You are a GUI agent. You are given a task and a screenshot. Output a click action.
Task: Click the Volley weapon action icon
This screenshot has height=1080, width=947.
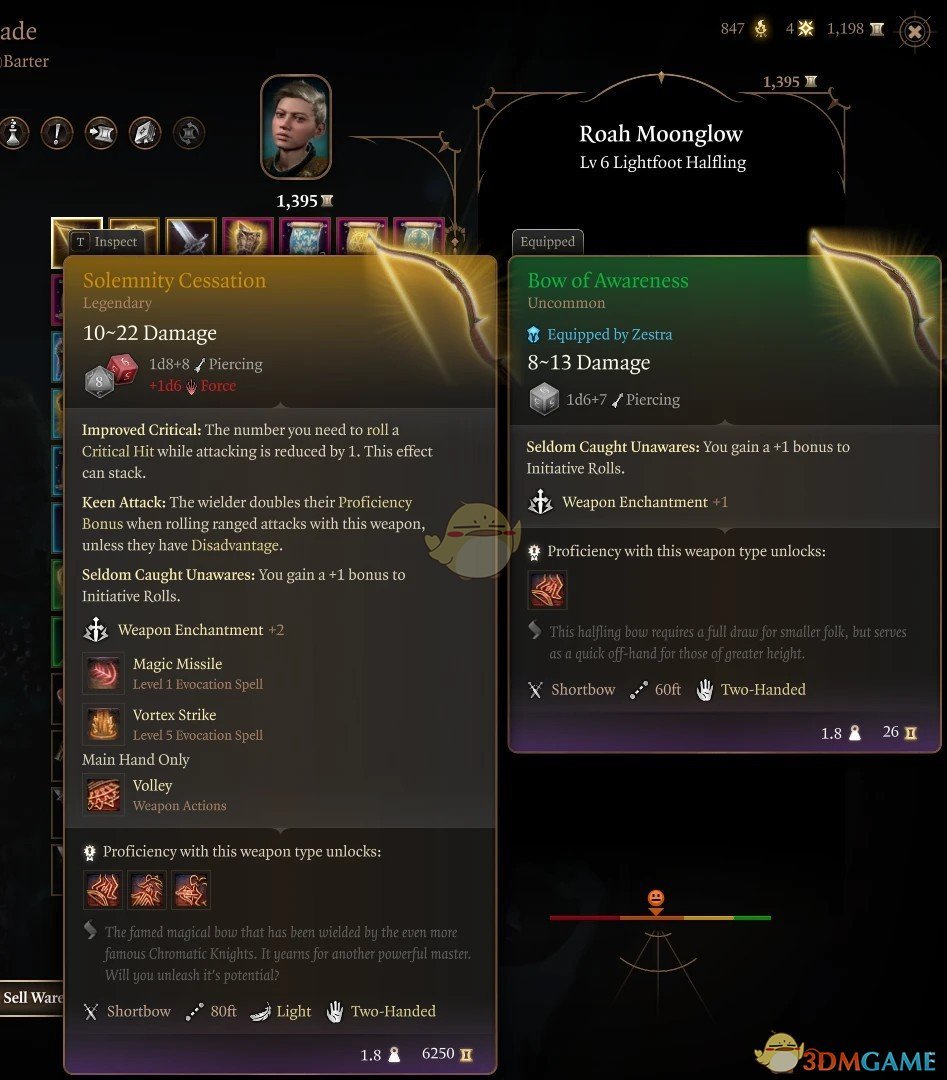pyautogui.click(x=103, y=794)
